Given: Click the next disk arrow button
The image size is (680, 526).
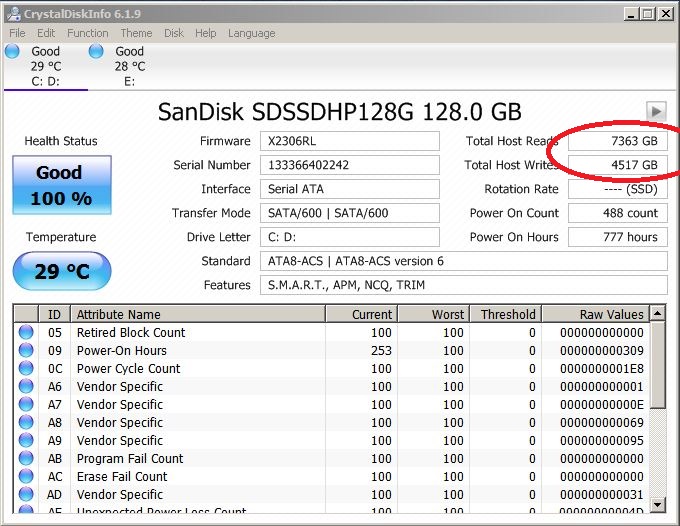Looking at the screenshot, I should (x=656, y=111).
